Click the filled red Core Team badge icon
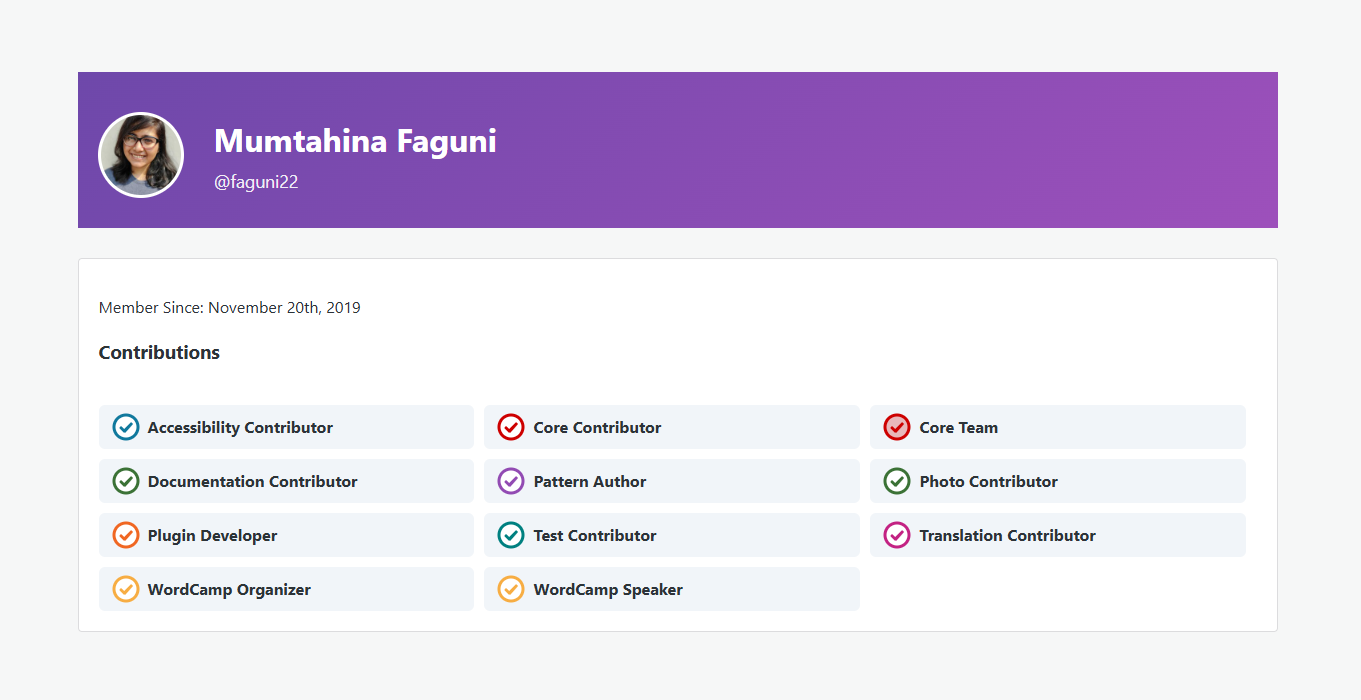This screenshot has height=700, width=1361. (897, 427)
